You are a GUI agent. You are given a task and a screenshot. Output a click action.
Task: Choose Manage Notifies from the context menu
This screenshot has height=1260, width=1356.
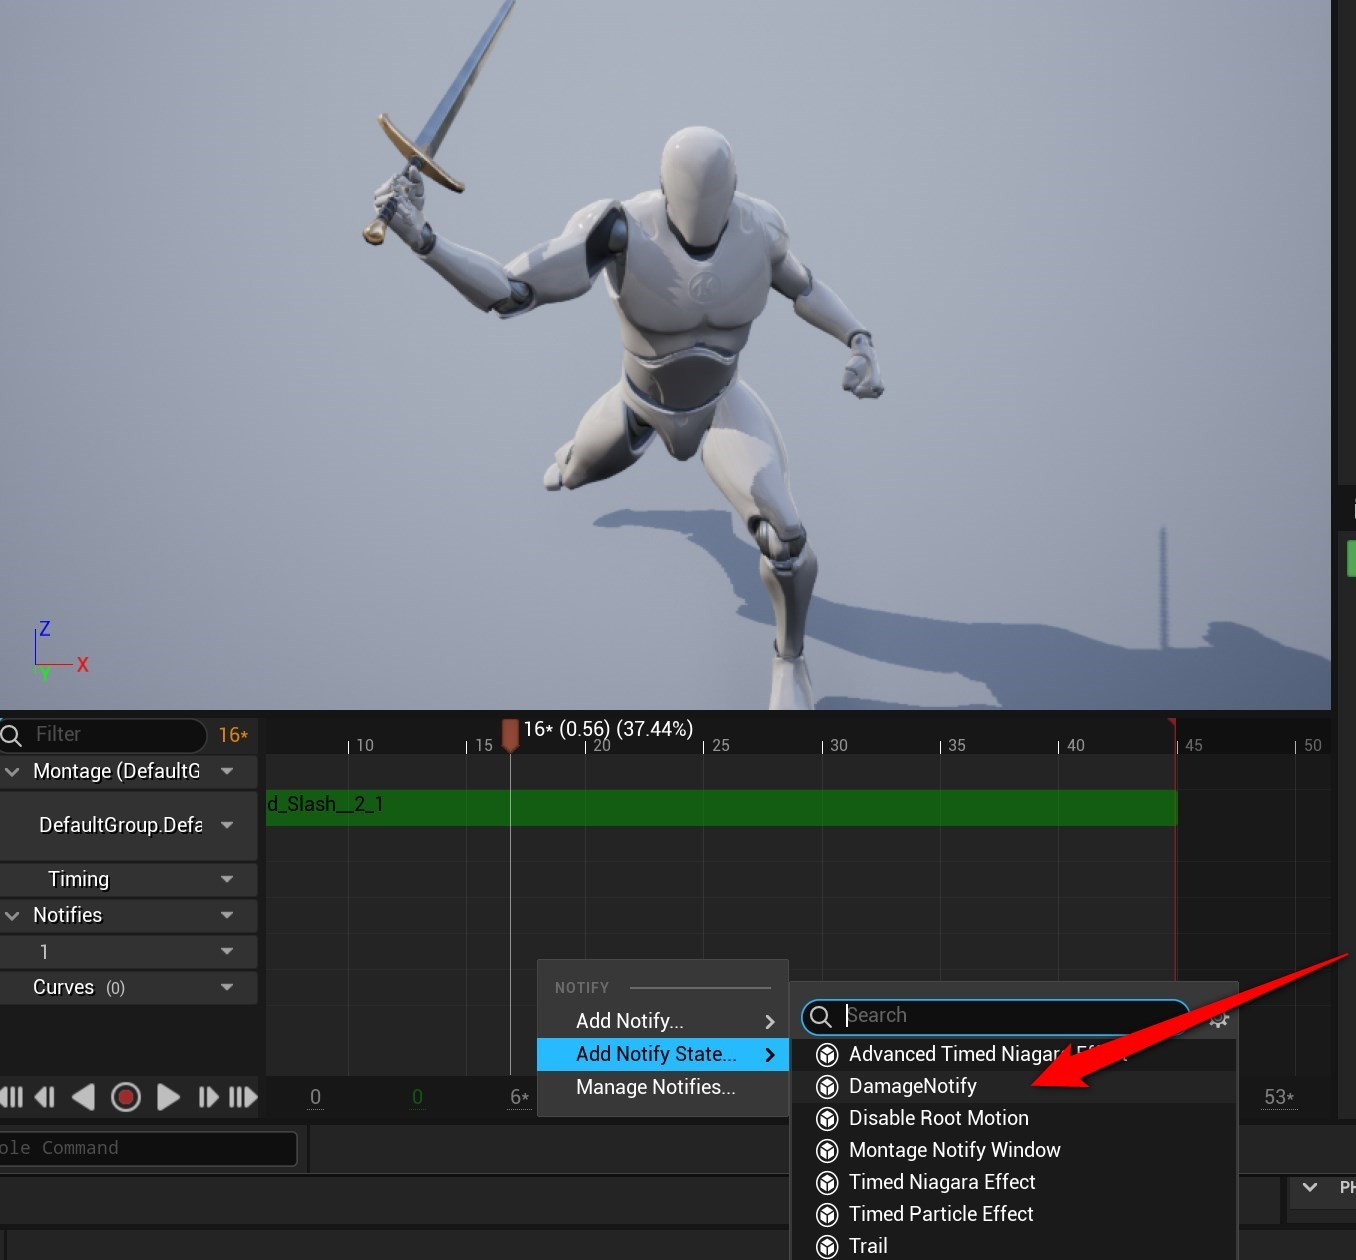pyautogui.click(x=655, y=1088)
